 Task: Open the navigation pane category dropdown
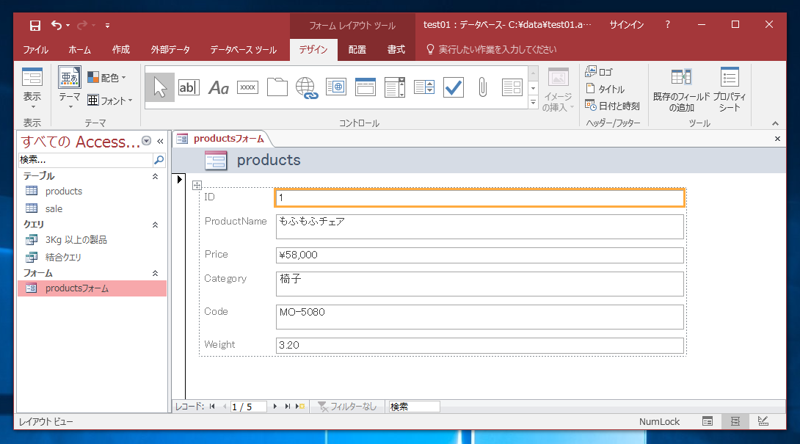pos(146,141)
